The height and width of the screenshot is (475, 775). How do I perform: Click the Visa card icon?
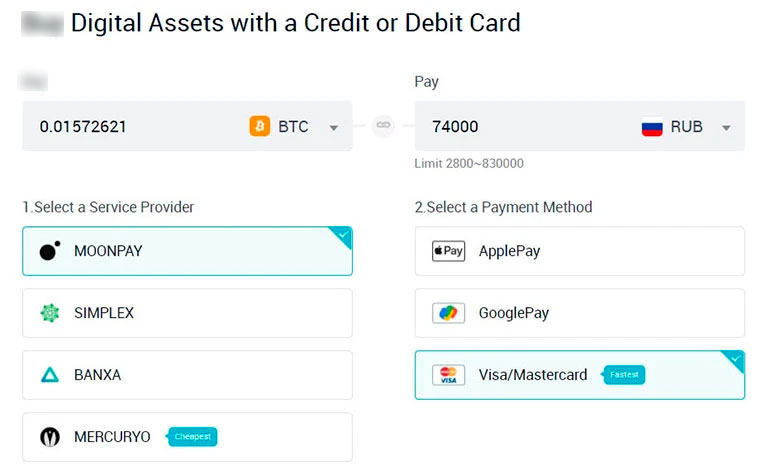448,375
